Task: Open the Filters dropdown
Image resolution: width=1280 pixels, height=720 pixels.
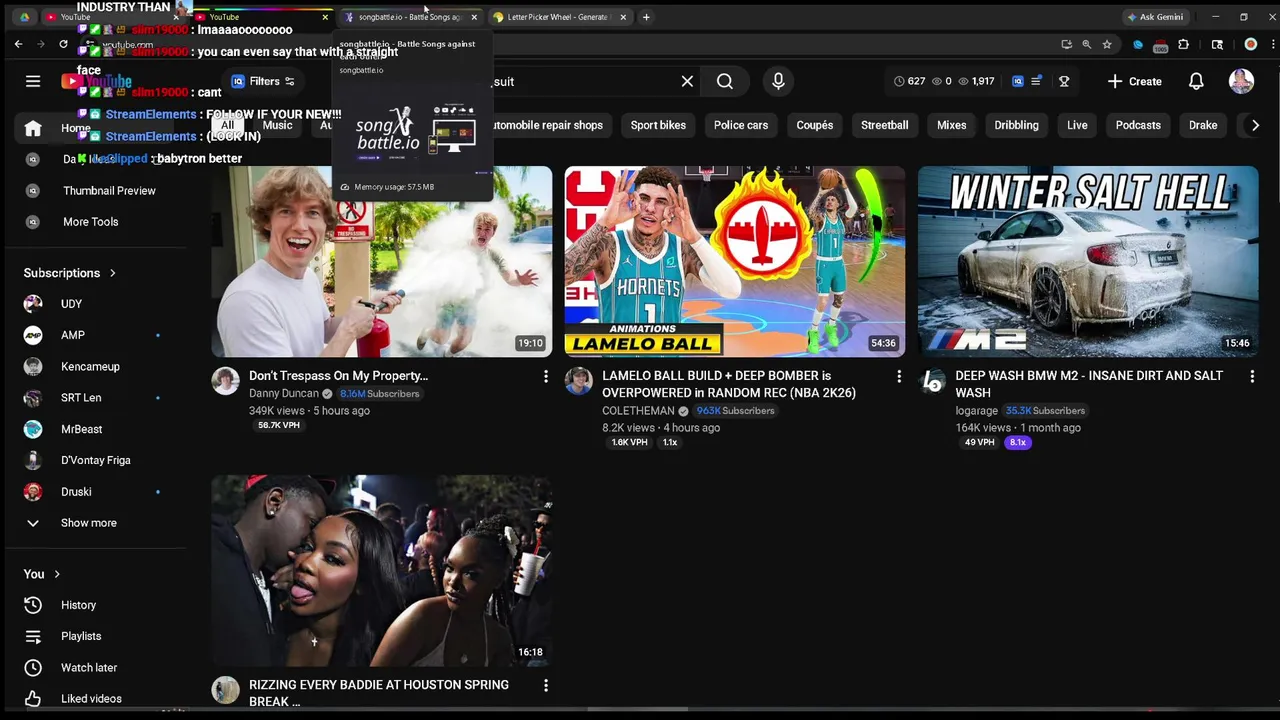Action: point(263,81)
